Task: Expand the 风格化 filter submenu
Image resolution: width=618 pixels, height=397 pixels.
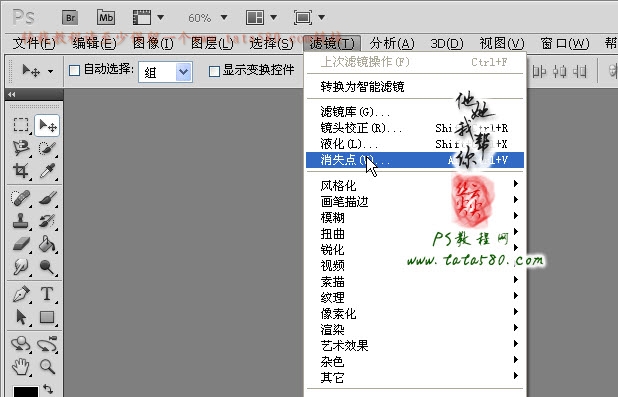Action: pyautogui.click(x=415, y=185)
